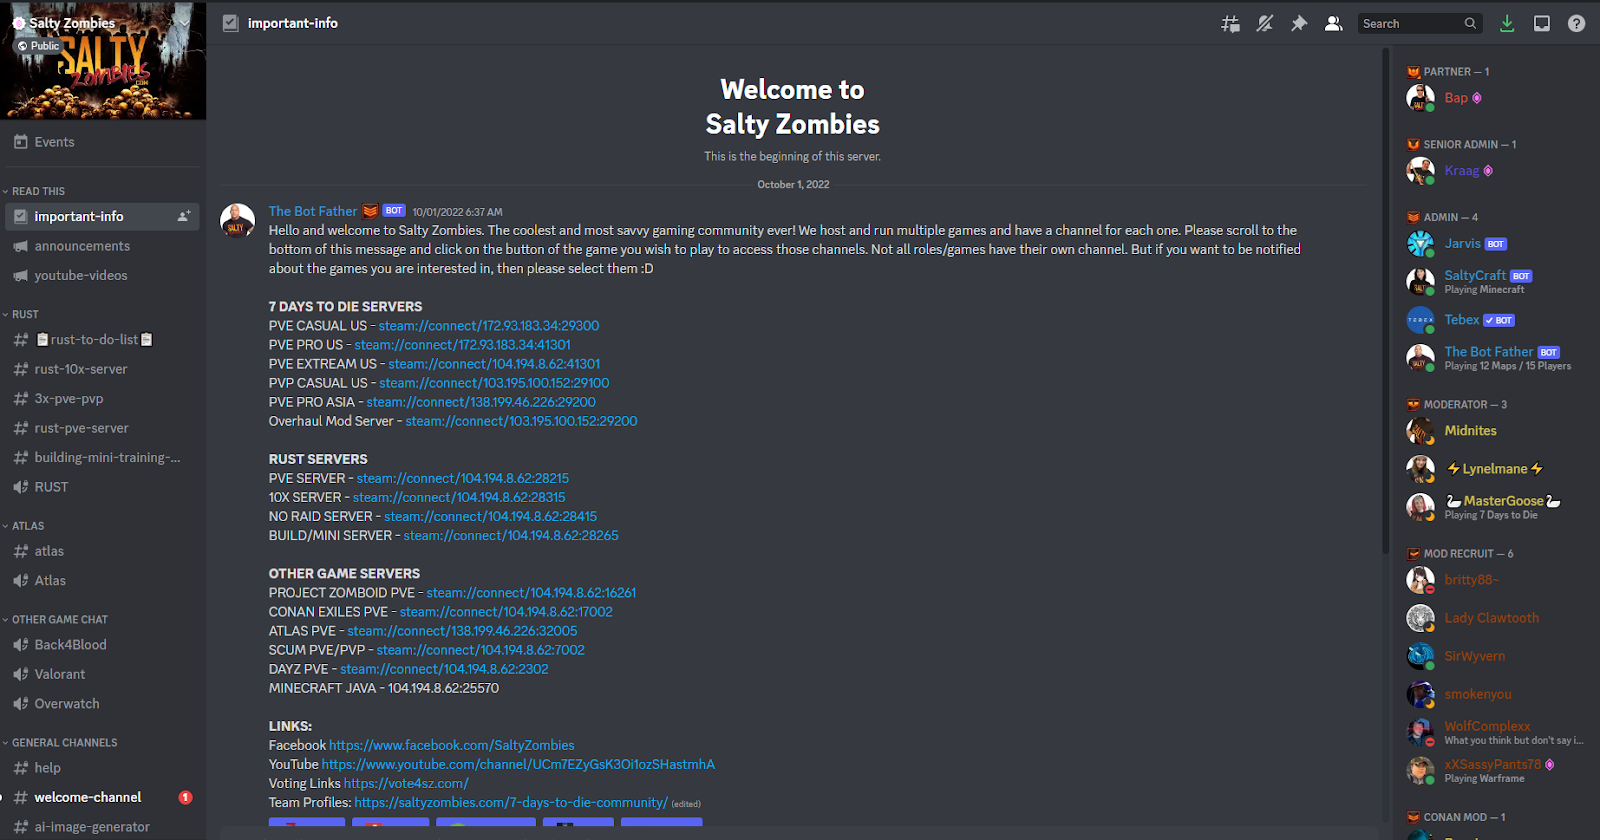
Task: Open the vote4sz.com voting link
Action: click(x=406, y=783)
